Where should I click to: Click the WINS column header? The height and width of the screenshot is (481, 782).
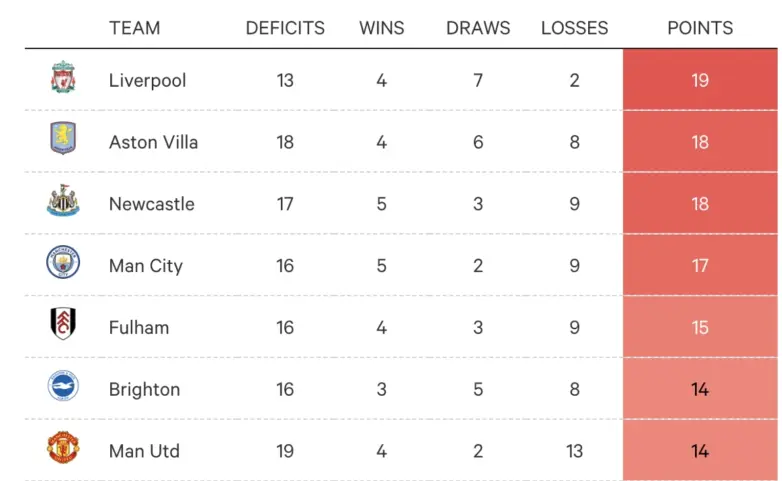coord(381,28)
